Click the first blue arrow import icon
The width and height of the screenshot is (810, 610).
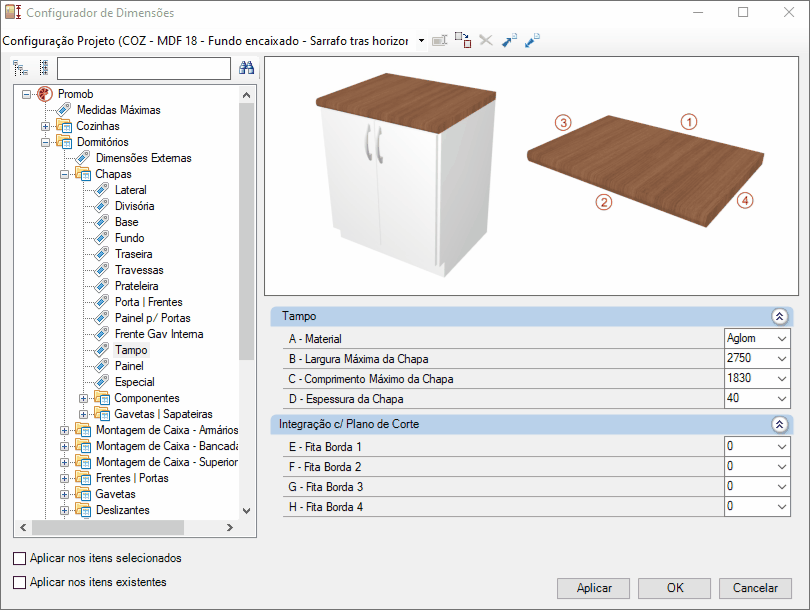point(509,40)
